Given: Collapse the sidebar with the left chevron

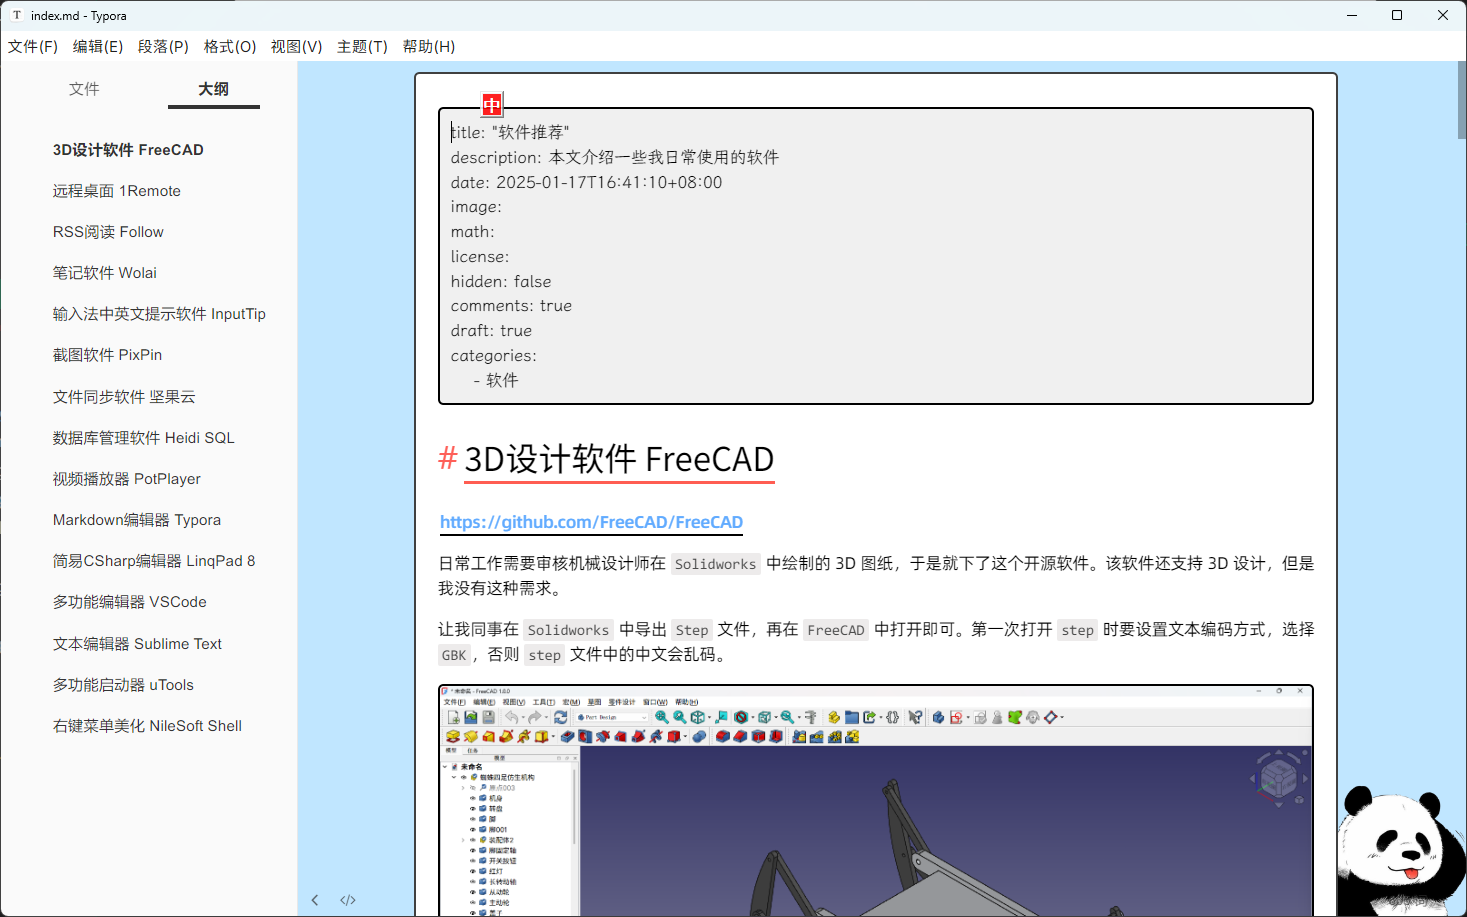Looking at the screenshot, I should coord(315,900).
